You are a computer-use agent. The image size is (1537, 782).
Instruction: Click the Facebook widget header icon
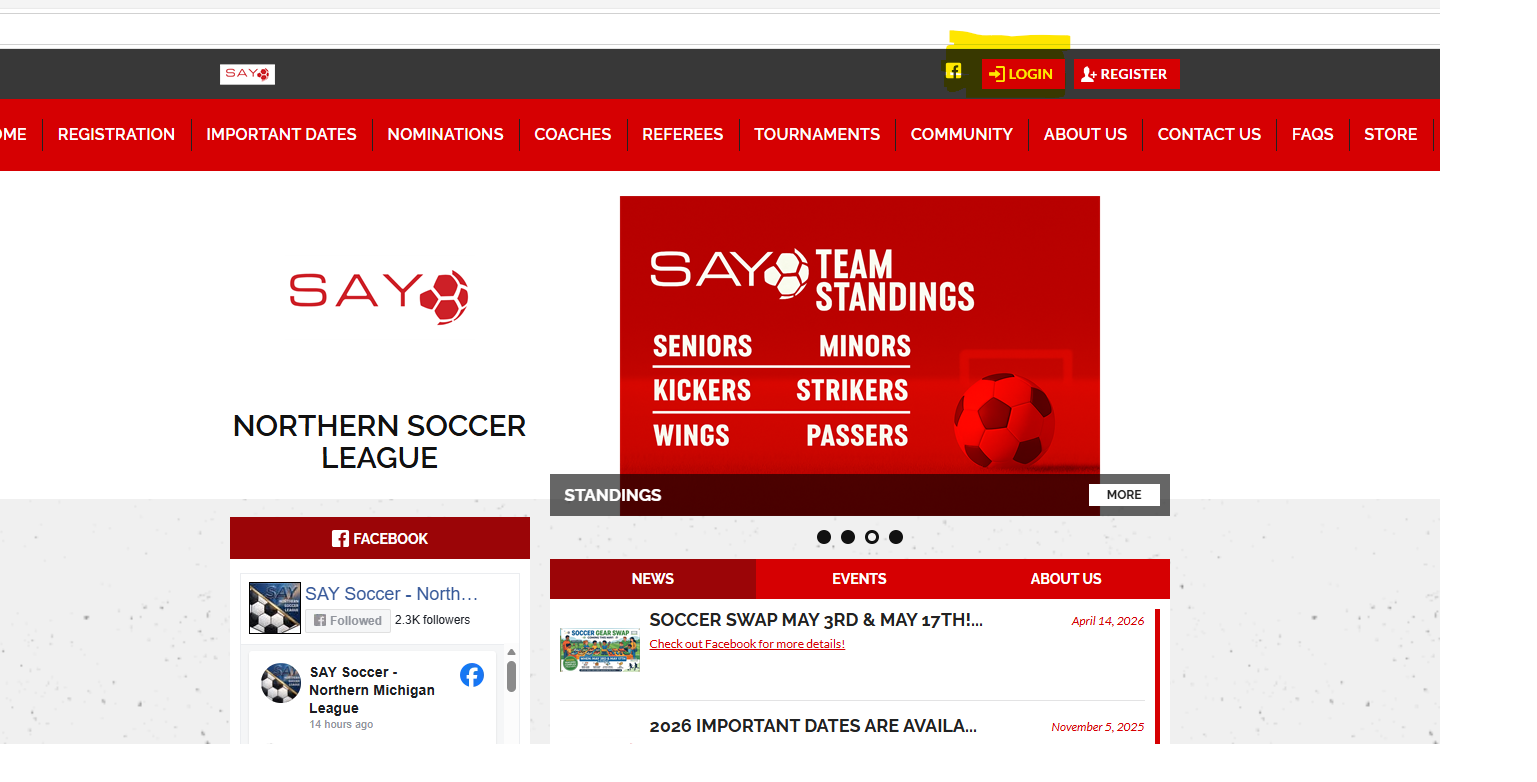[340, 539]
